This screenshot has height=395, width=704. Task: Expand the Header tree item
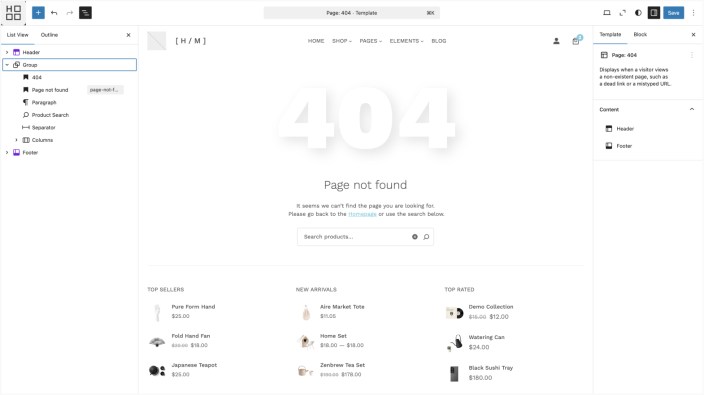tap(7, 52)
